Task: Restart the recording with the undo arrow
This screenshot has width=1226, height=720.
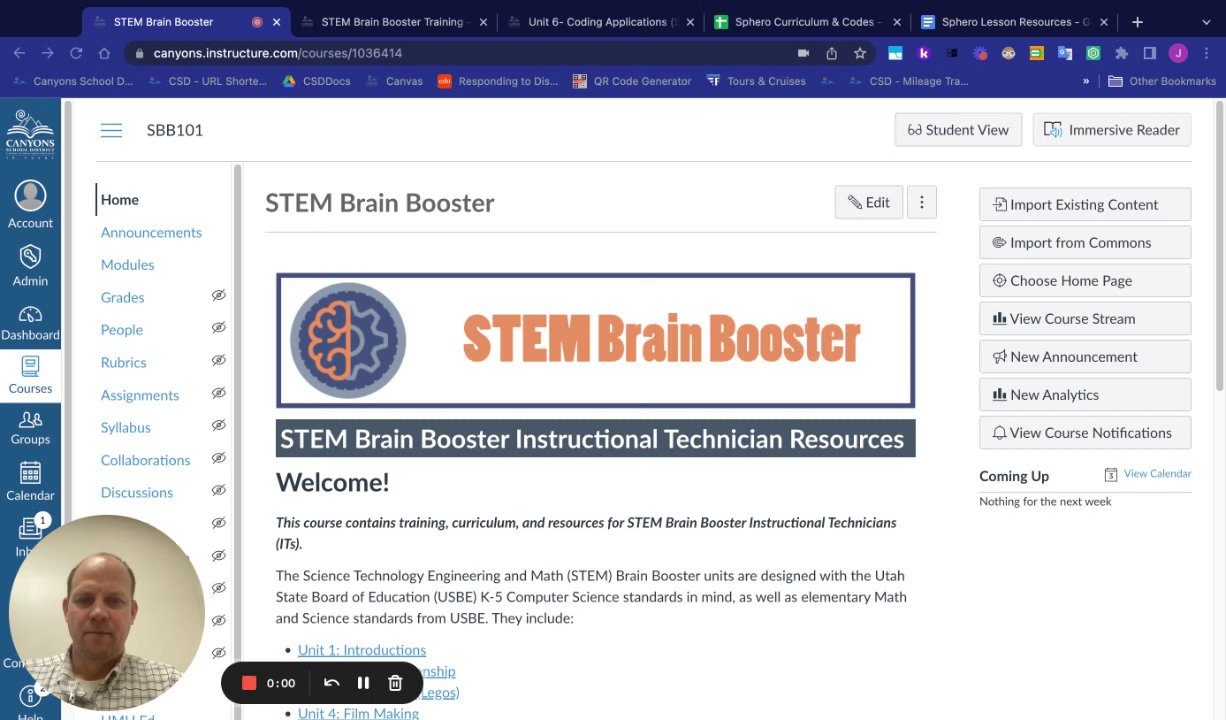Action: pyautogui.click(x=332, y=683)
